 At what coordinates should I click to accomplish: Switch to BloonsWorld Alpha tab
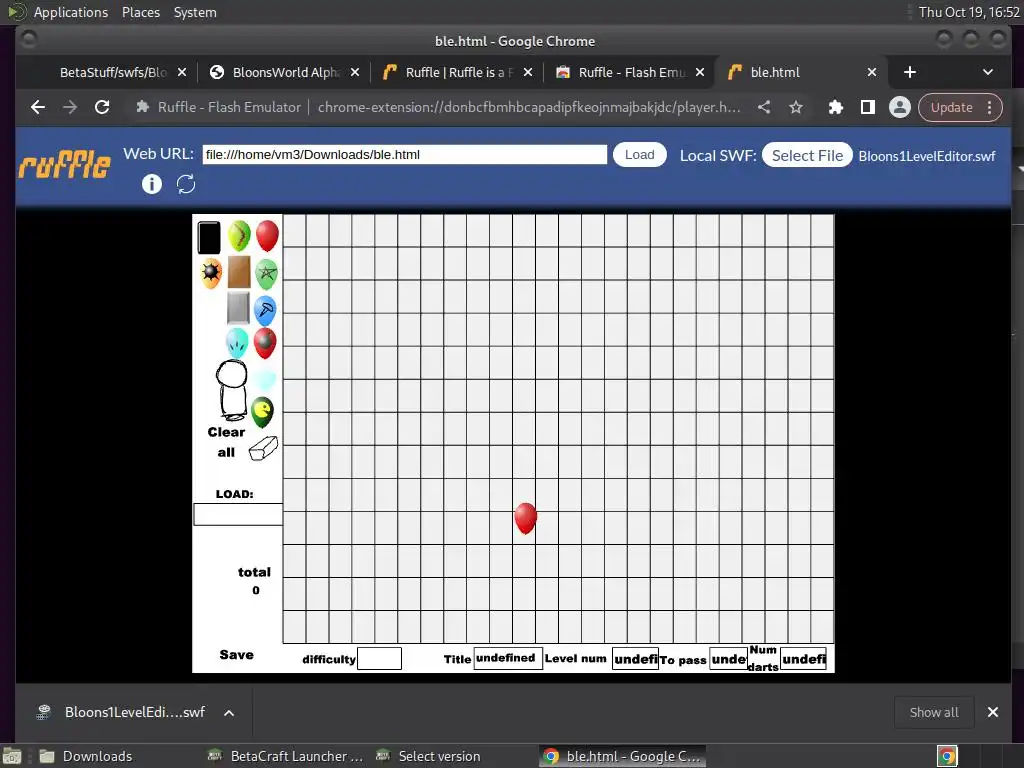click(x=285, y=72)
